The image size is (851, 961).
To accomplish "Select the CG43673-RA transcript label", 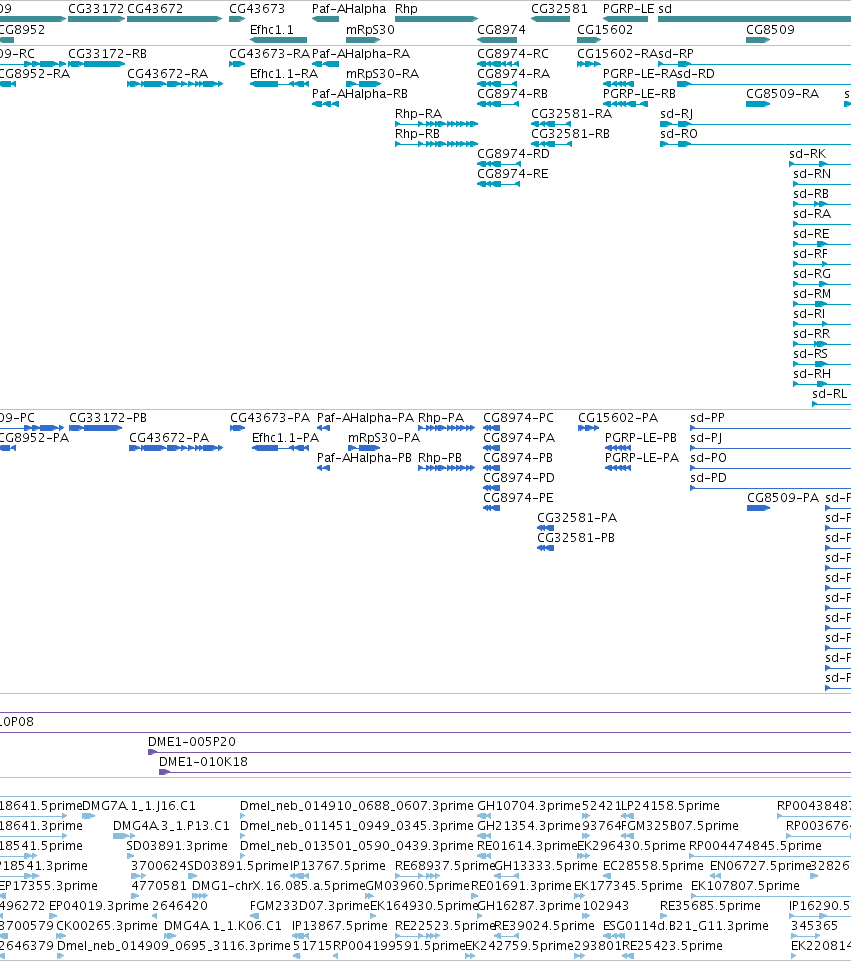I will (270, 54).
